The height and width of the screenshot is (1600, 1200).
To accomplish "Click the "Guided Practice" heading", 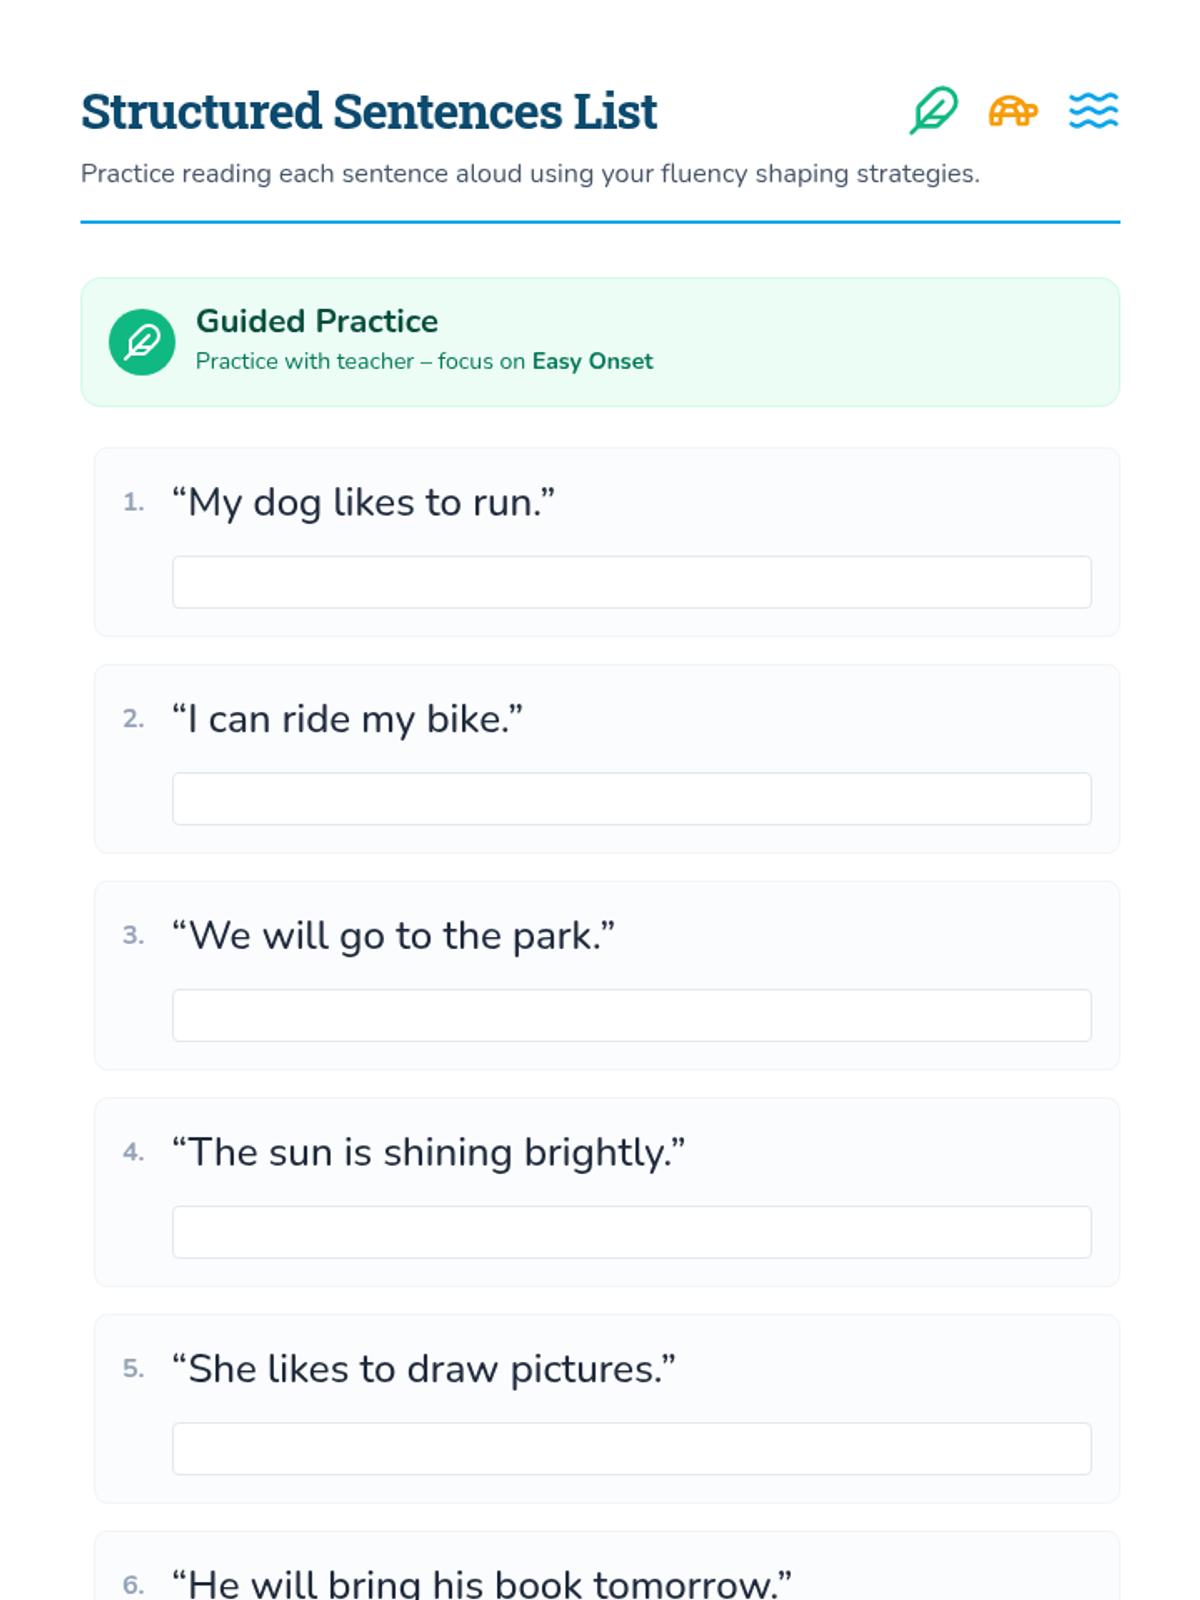I will [317, 321].
